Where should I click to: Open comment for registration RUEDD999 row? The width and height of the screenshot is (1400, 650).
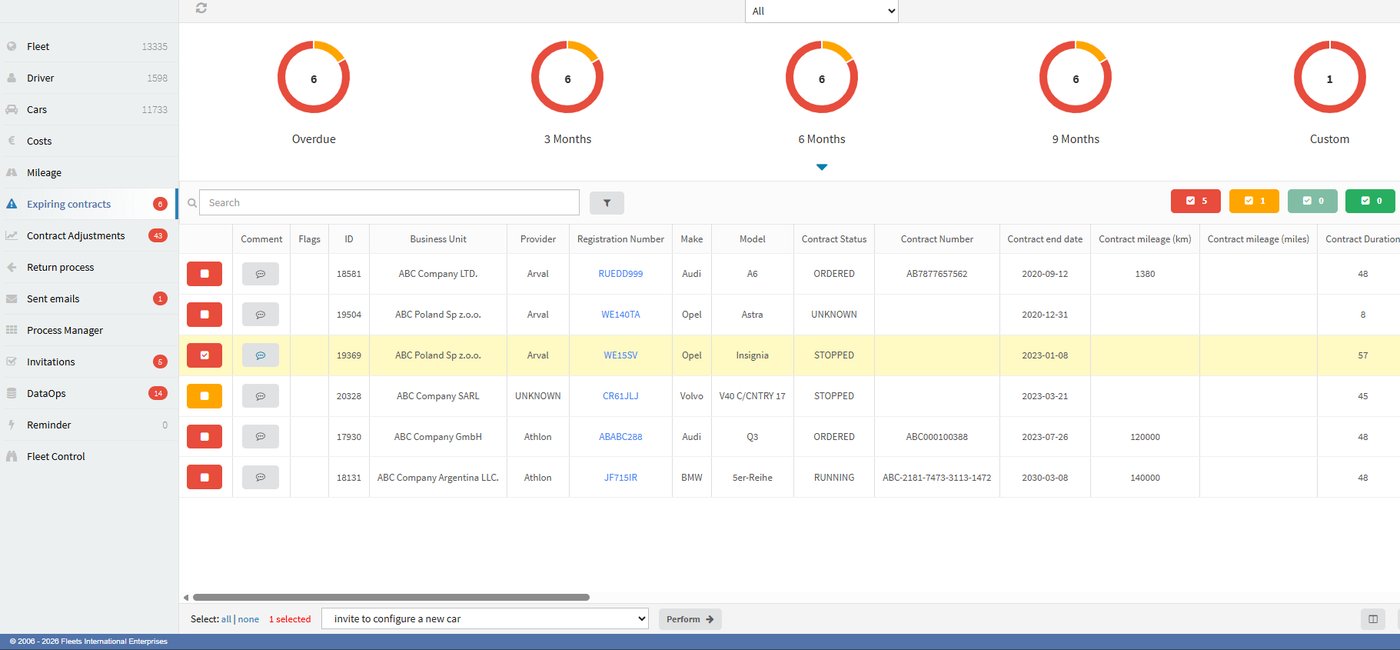click(260, 273)
